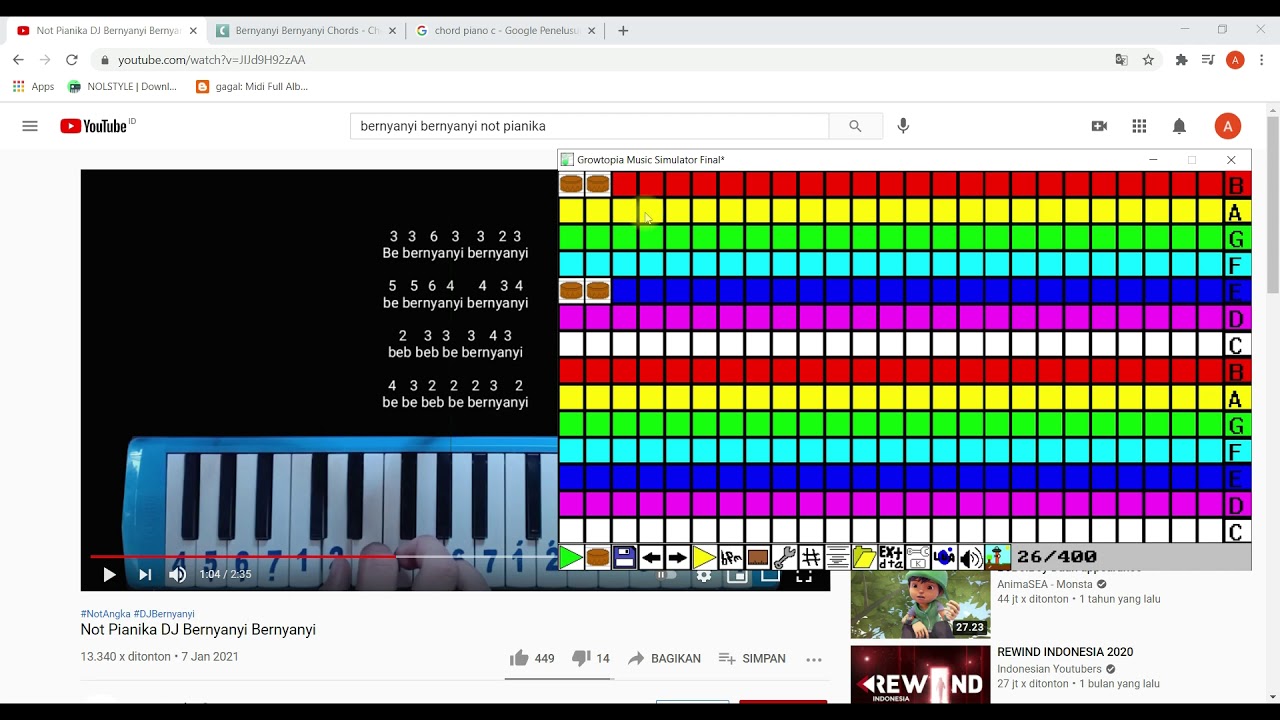Screen dimensions: 1280x720
Task: Switch to Not Pianika DJ Bernyanyi tab
Action: coord(106,31)
